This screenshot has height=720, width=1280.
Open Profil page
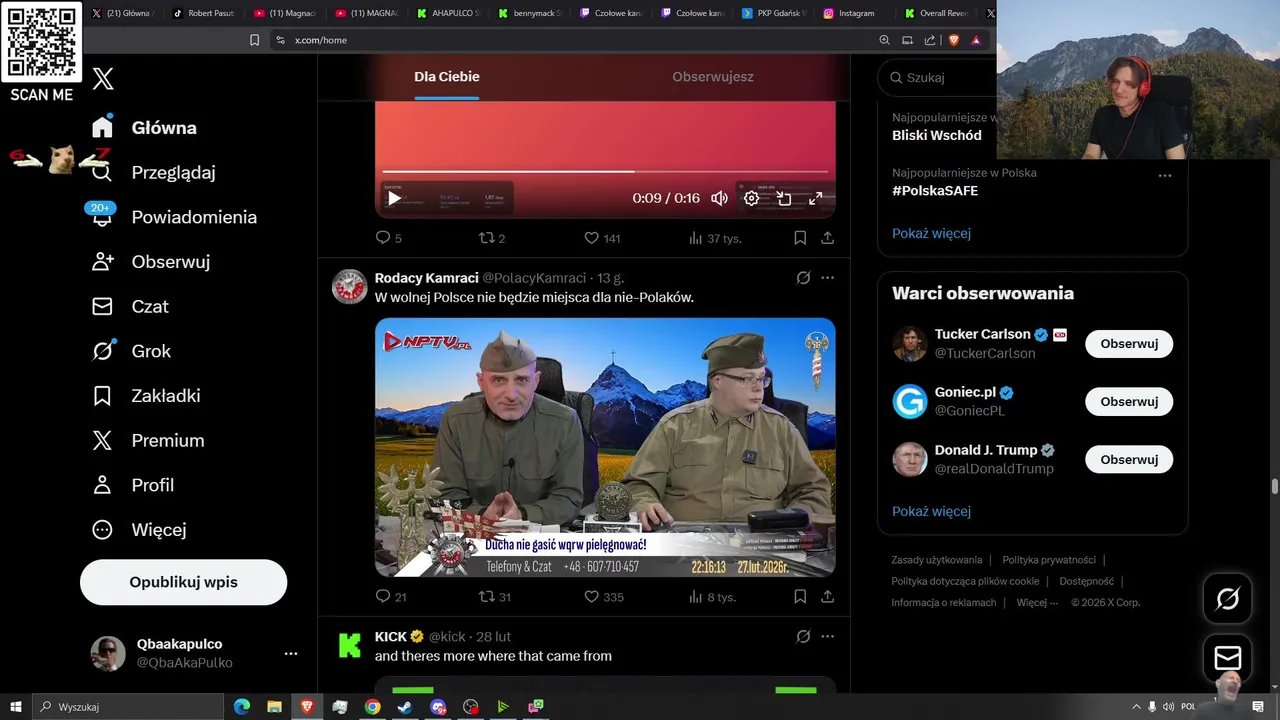133,485
